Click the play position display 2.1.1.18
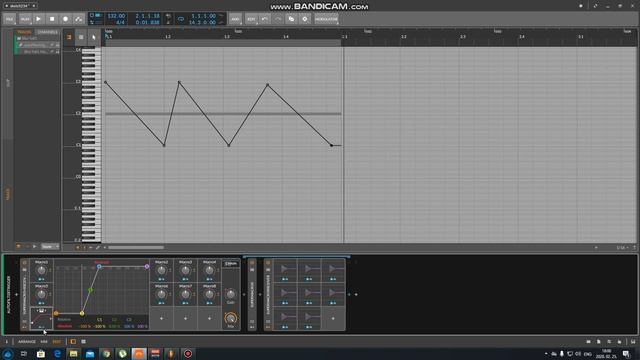The height and width of the screenshot is (360, 640). tap(147, 16)
